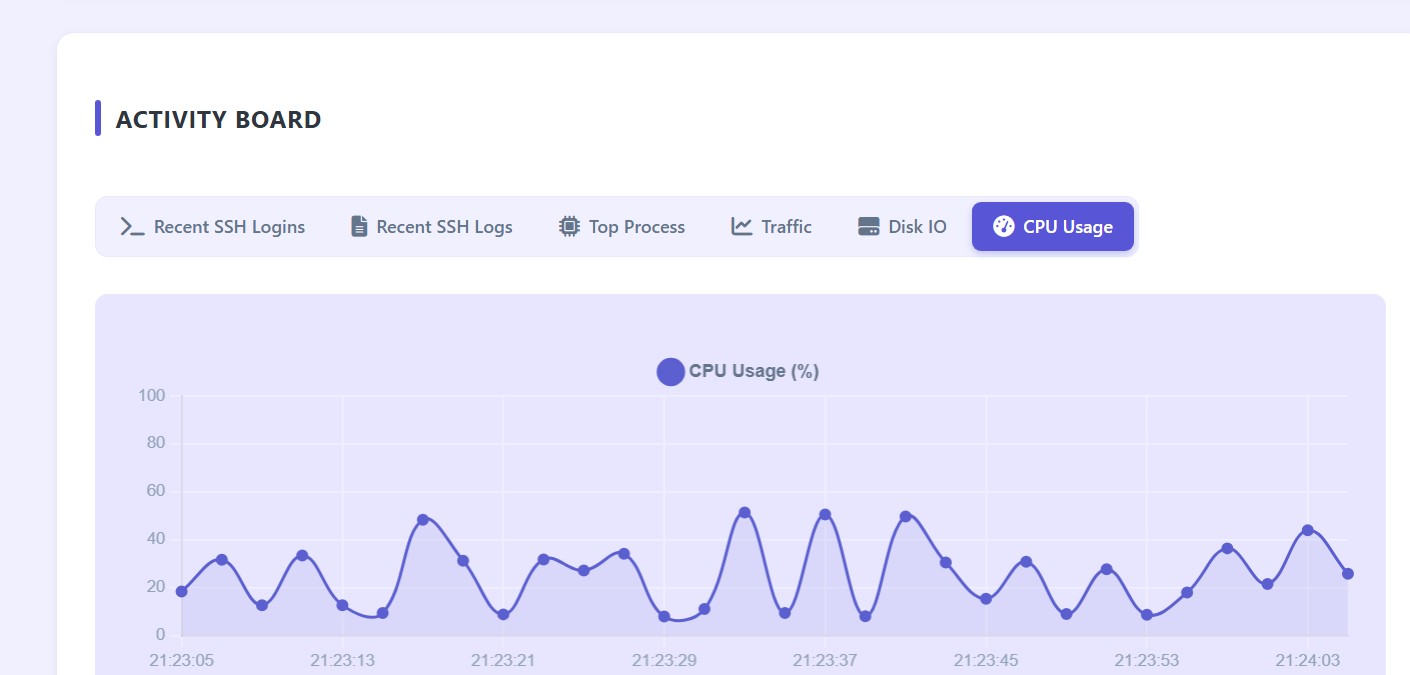Click the hard drive icon for Disk IO

[869, 227]
